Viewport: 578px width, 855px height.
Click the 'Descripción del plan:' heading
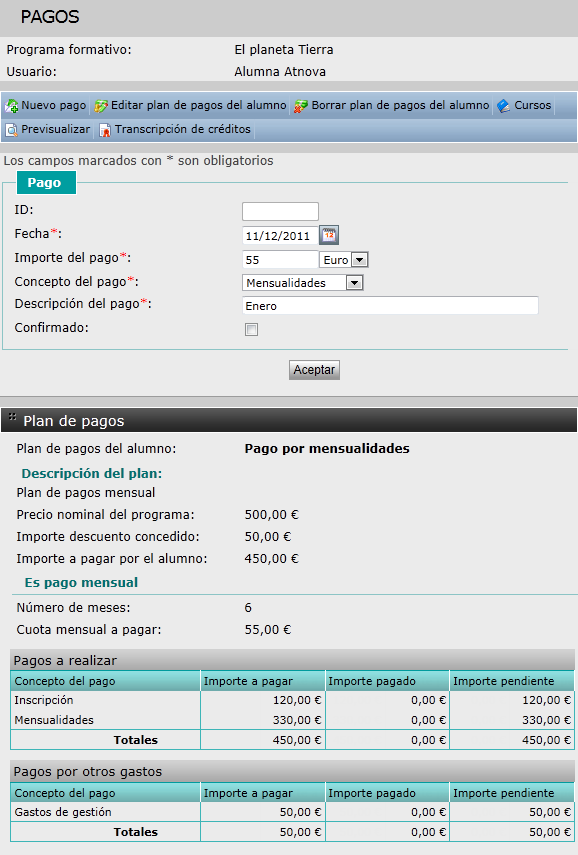92,473
